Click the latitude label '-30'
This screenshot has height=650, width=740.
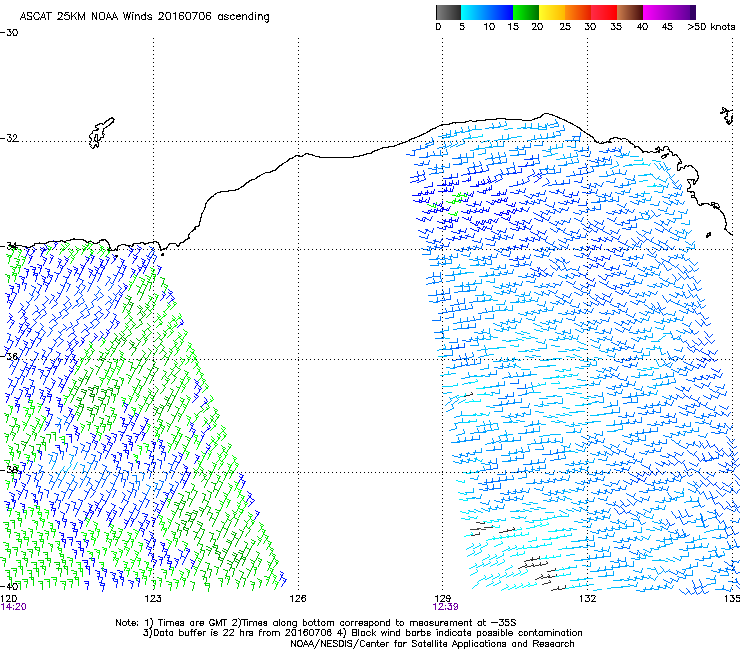[x=9, y=33]
